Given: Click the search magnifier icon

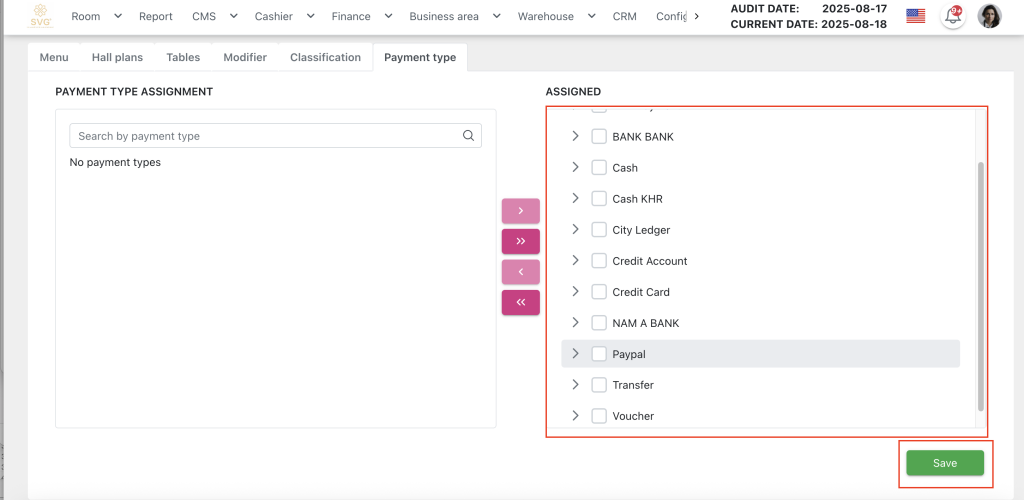Looking at the screenshot, I should (468, 136).
